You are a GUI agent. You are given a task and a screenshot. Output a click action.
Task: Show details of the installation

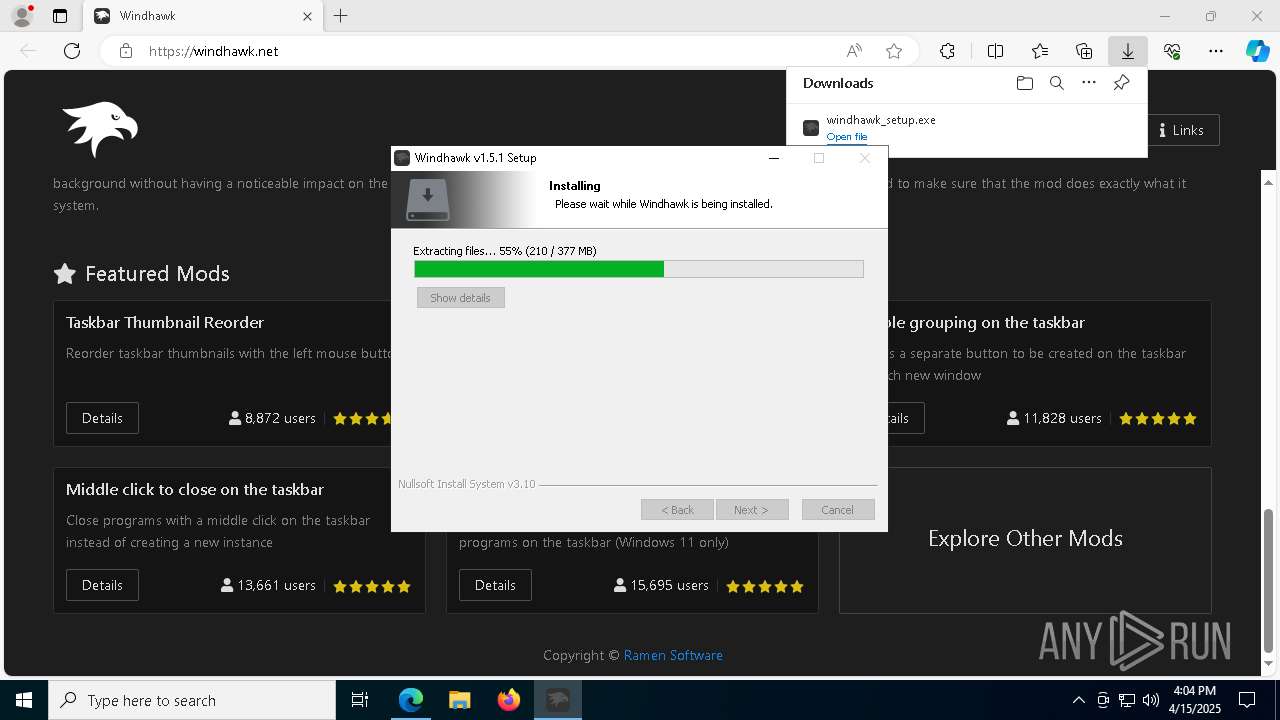(x=460, y=298)
